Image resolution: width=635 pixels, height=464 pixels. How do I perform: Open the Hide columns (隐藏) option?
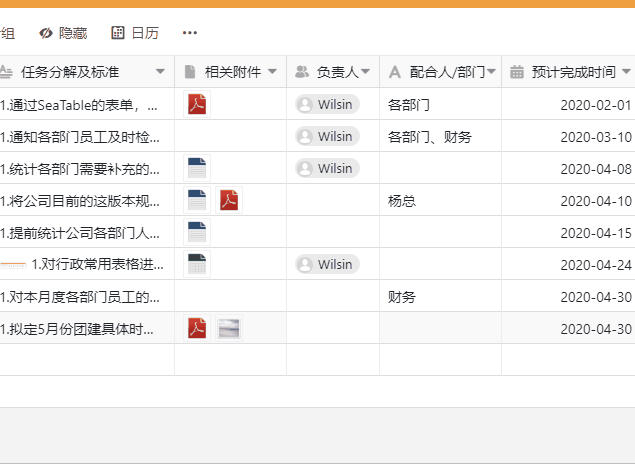[63, 33]
